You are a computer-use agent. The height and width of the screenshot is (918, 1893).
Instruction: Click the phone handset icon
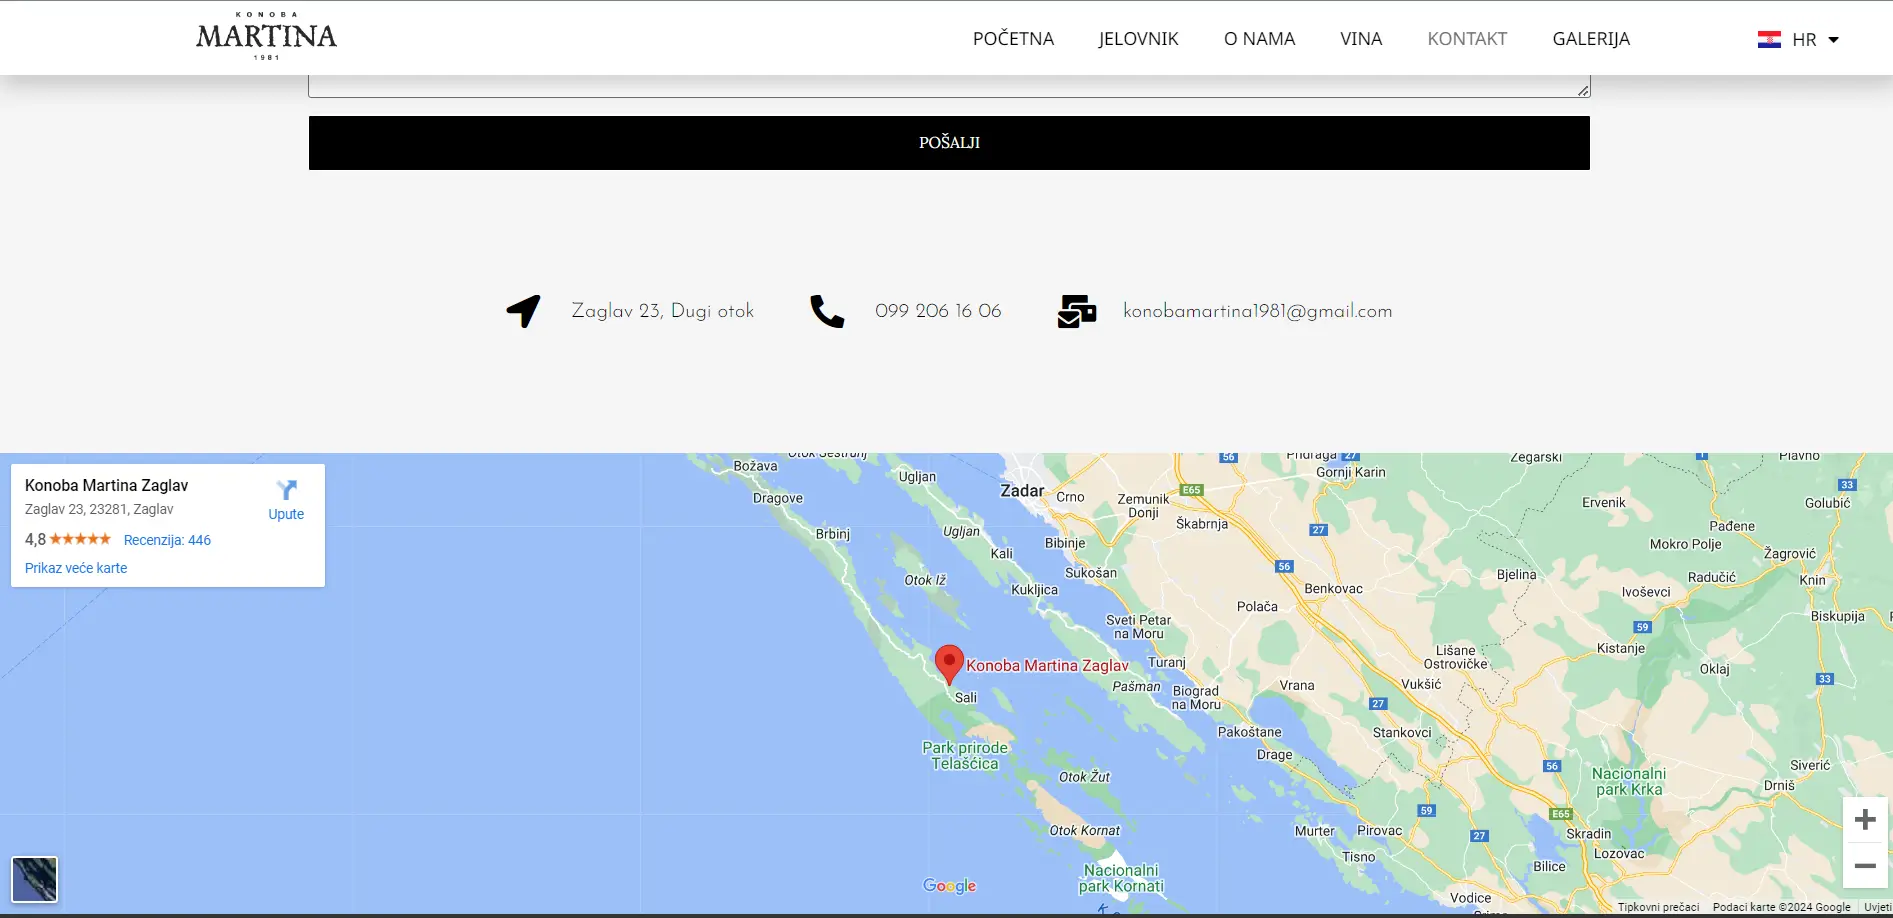(827, 311)
